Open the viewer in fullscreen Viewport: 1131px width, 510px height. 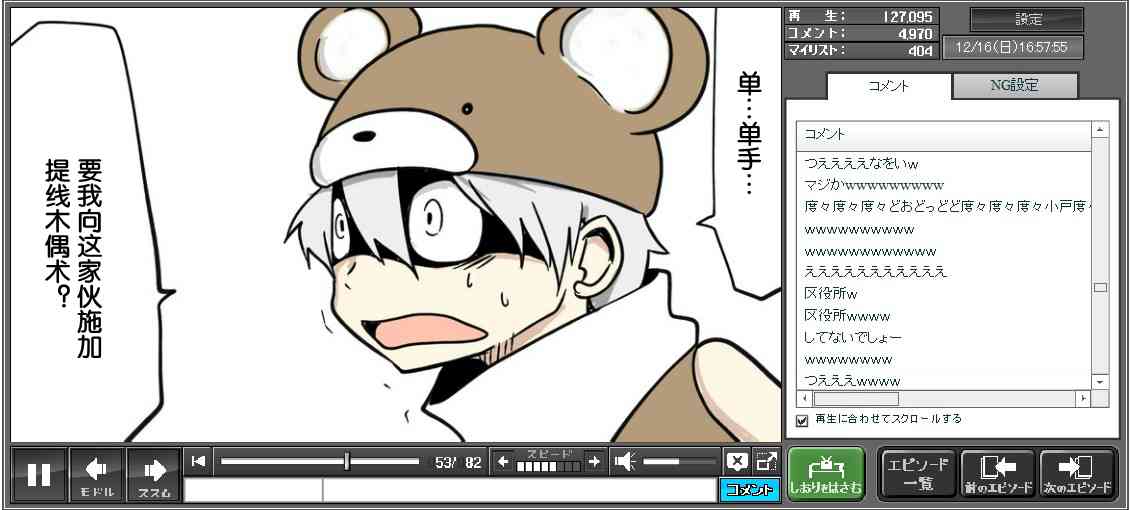(766, 461)
